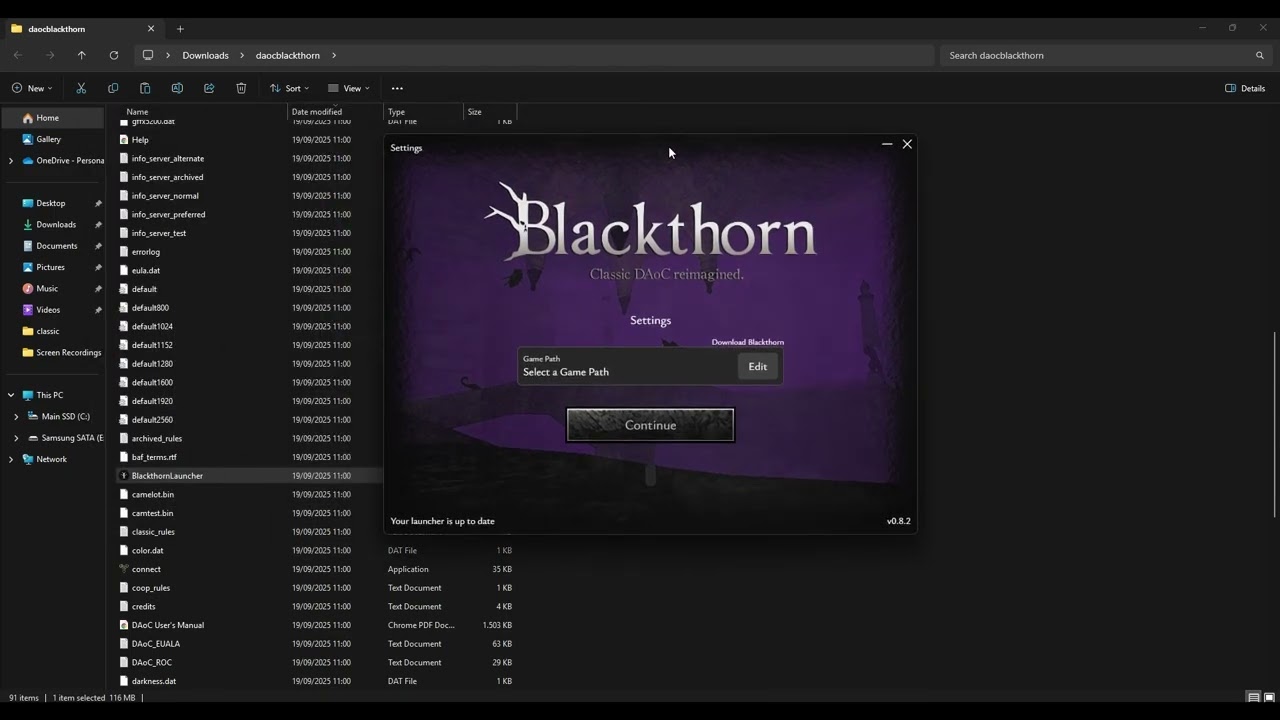Screen dimensions: 1280x720
Task: Expand the Samsung SATA drive node
Action: pos(16,438)
